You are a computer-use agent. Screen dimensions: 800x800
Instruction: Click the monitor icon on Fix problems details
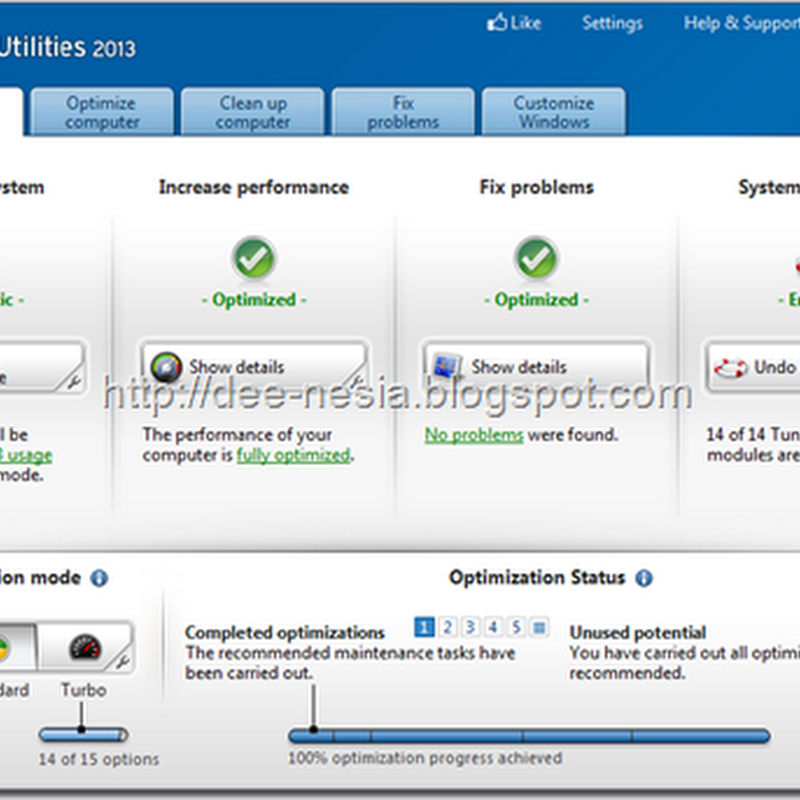(x=446, y=367)
